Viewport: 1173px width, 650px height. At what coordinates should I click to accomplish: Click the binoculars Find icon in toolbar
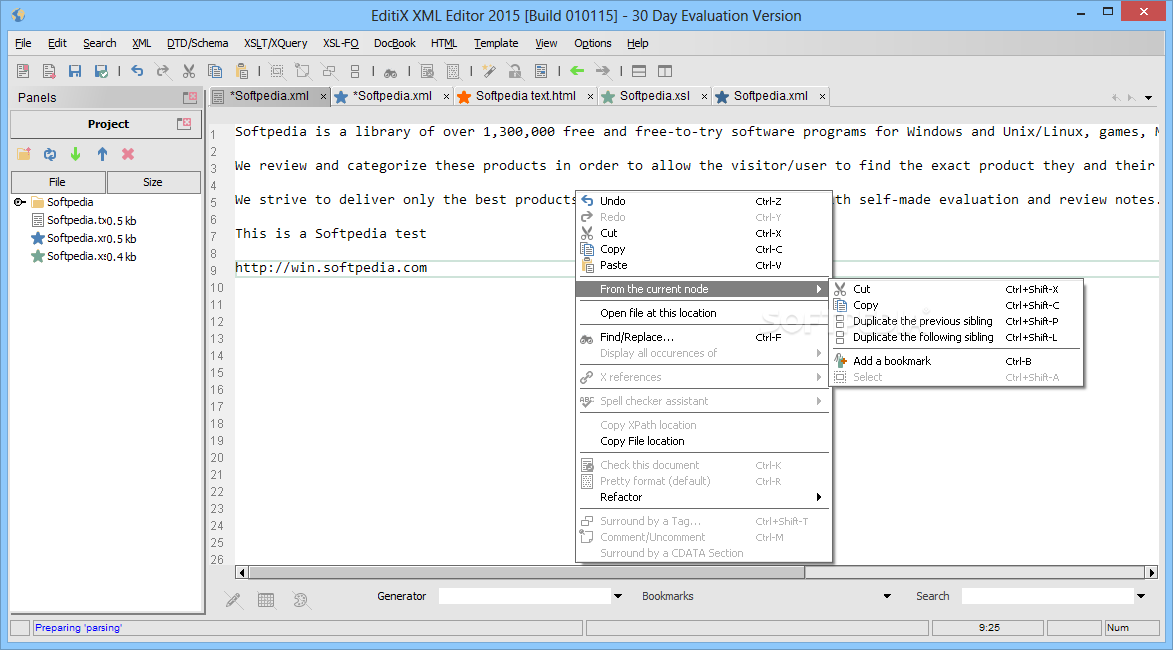tap(391, 72)
